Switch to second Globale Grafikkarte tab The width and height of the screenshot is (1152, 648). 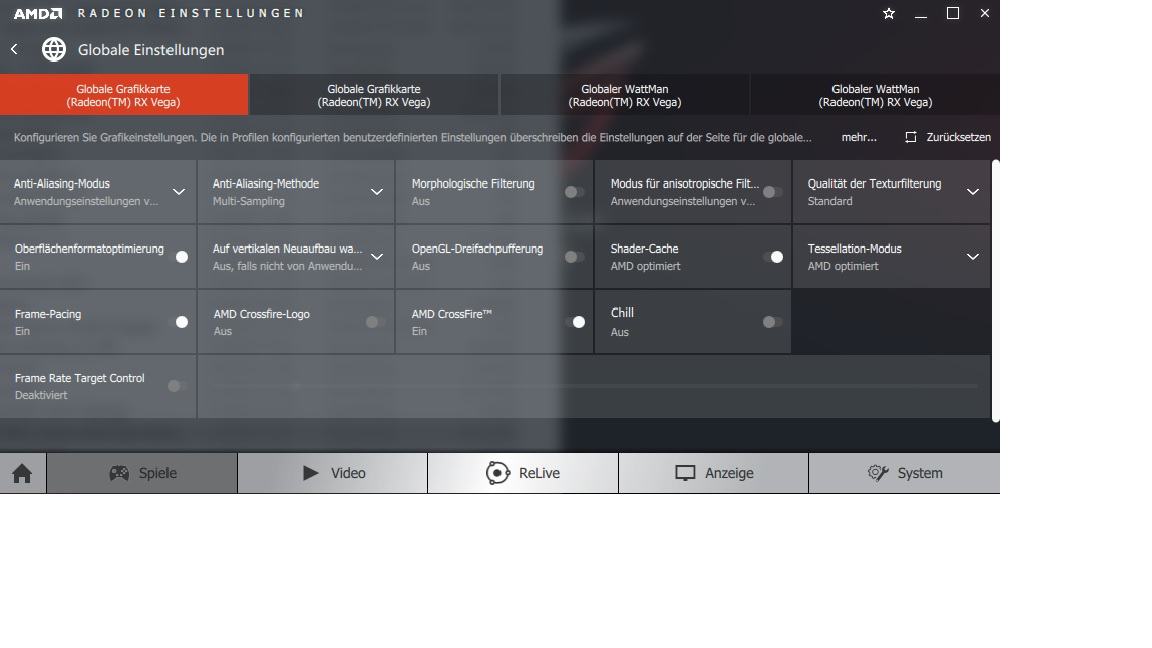pos(374,95)
